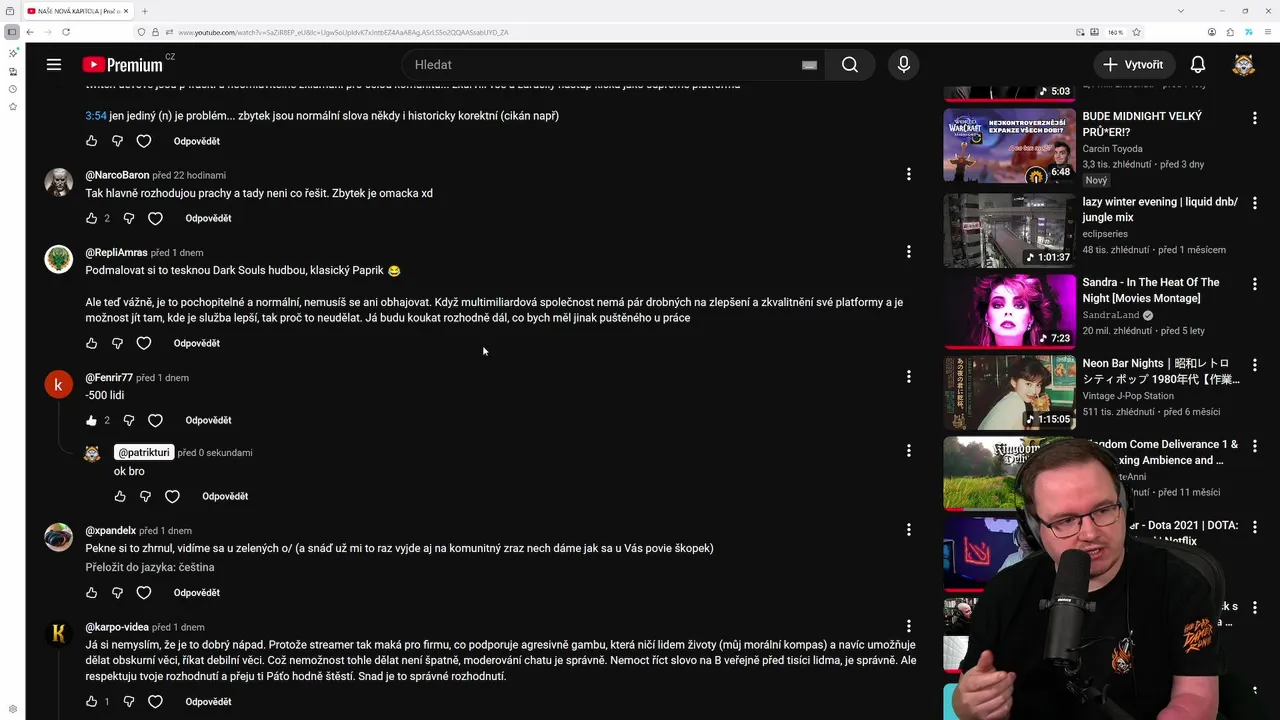
Task: Heart the @RepliAmras comment
Action: tap(143, 343)
